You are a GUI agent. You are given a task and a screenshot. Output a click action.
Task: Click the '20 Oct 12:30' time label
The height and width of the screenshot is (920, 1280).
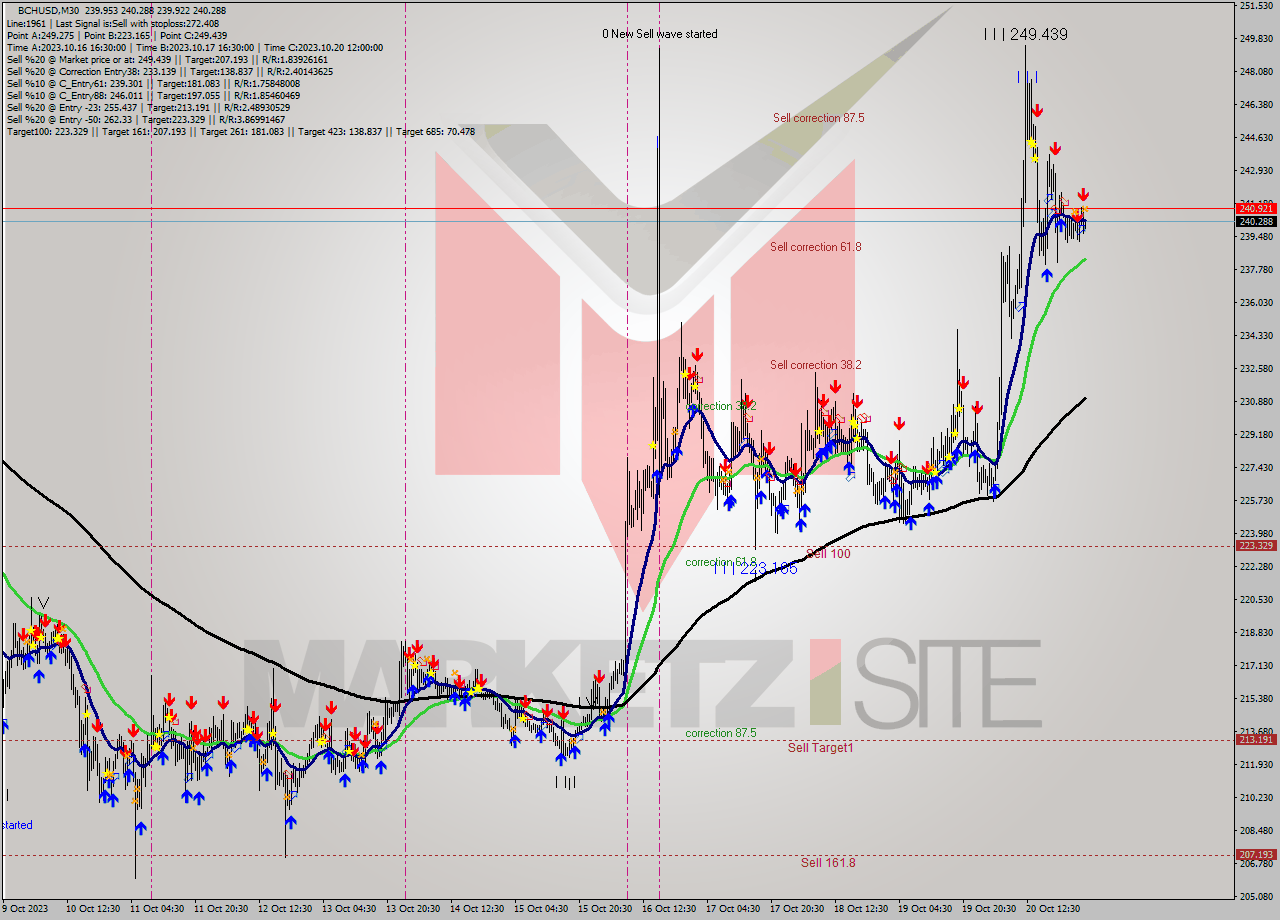point(1053,909)
